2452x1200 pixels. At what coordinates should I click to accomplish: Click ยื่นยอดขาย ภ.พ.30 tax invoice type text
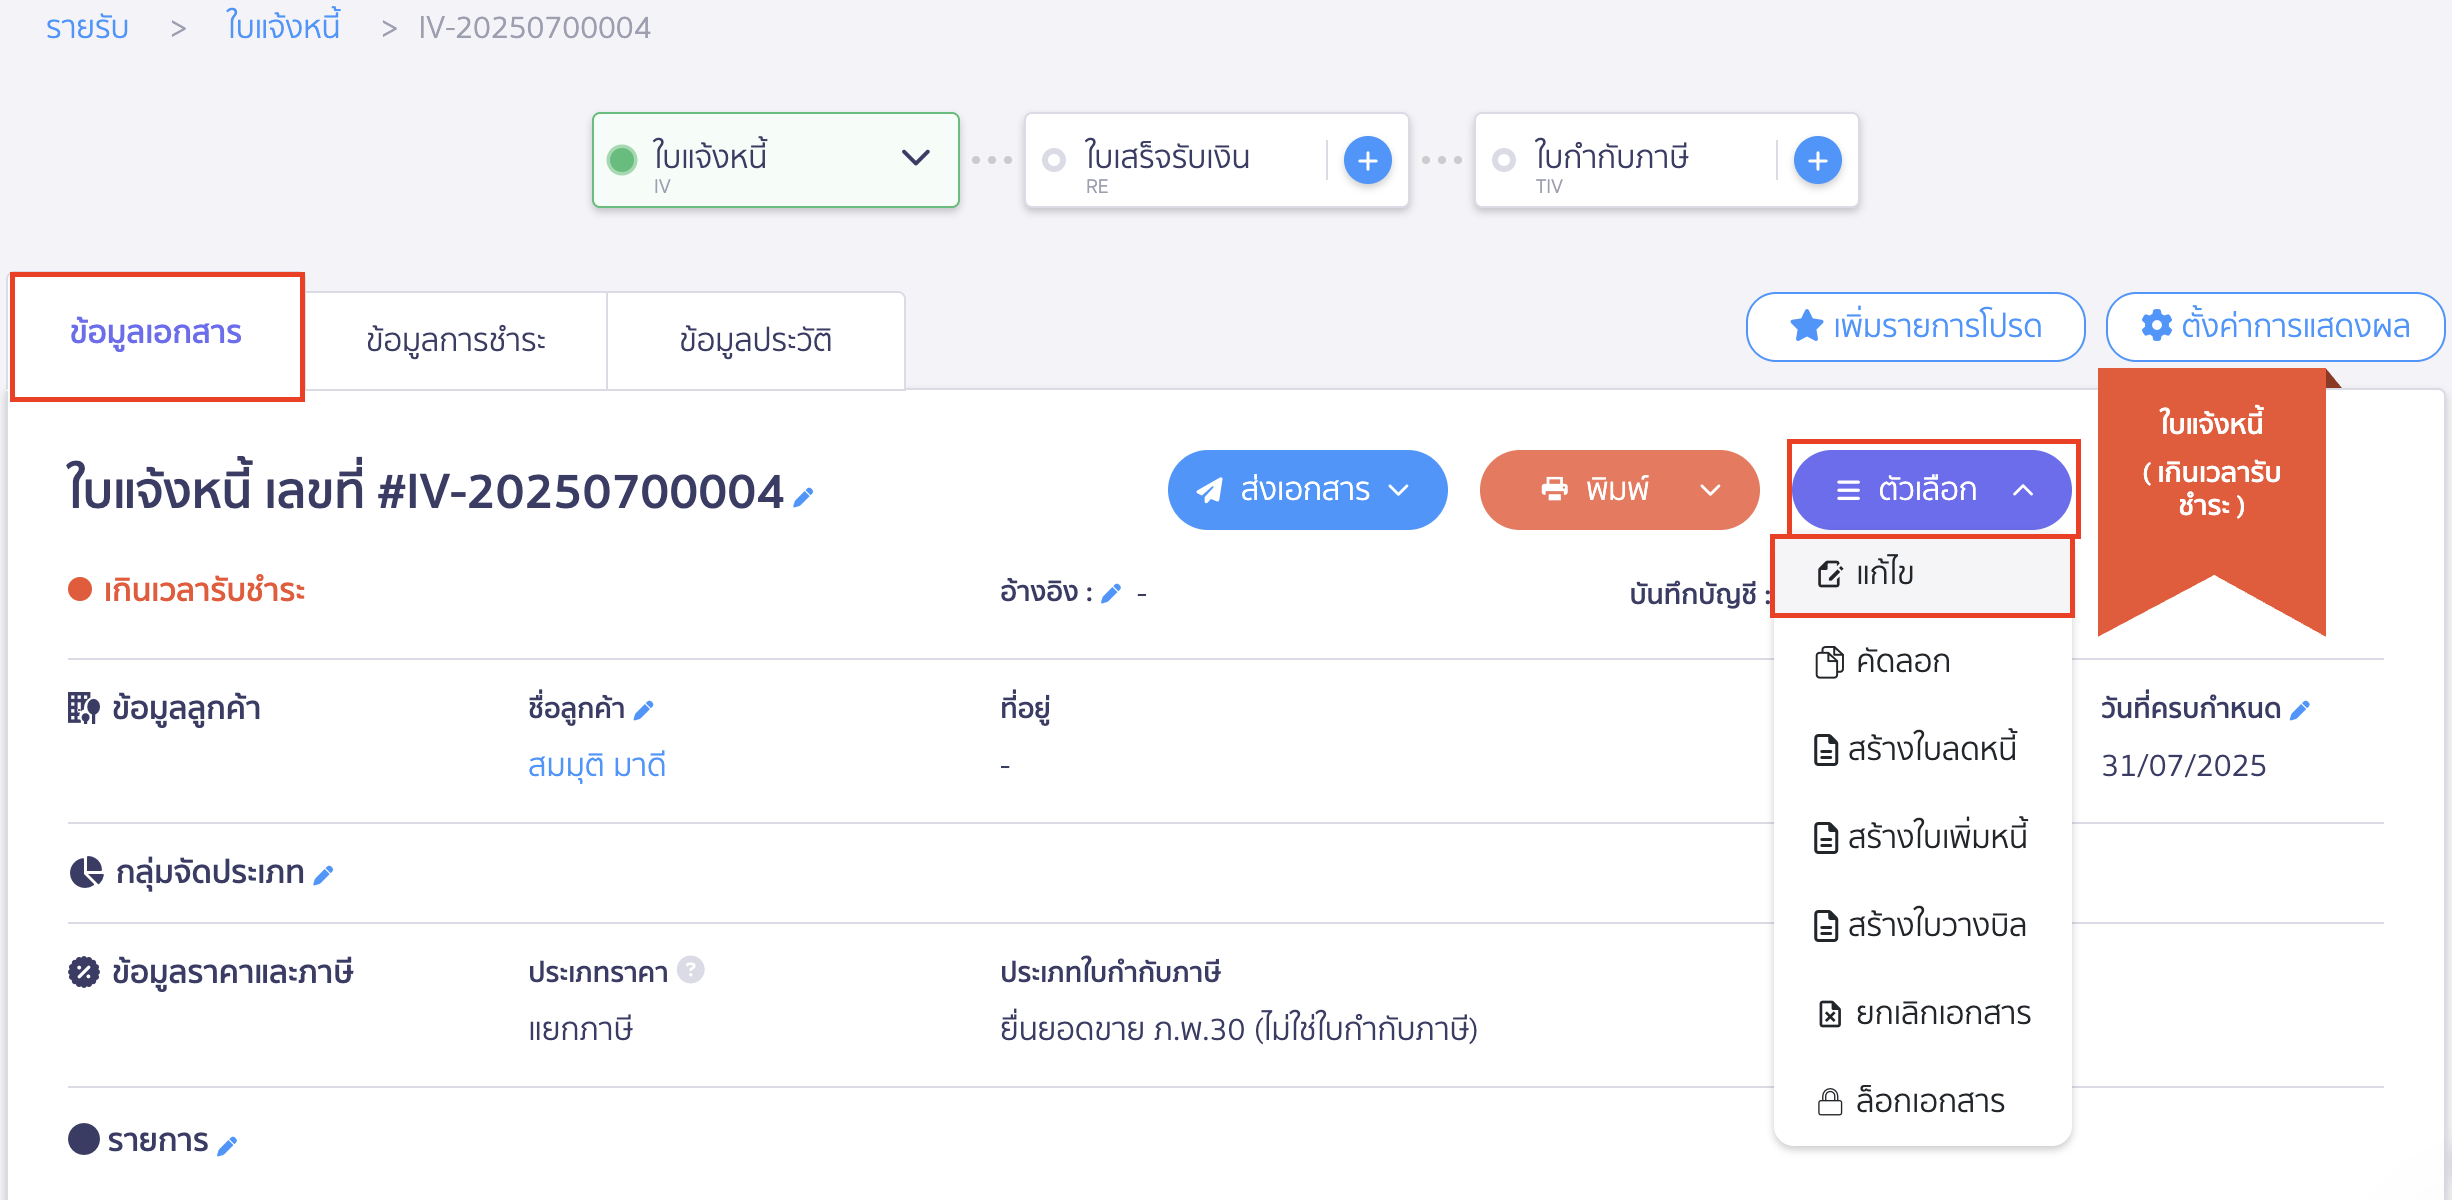point(1239,1030)
